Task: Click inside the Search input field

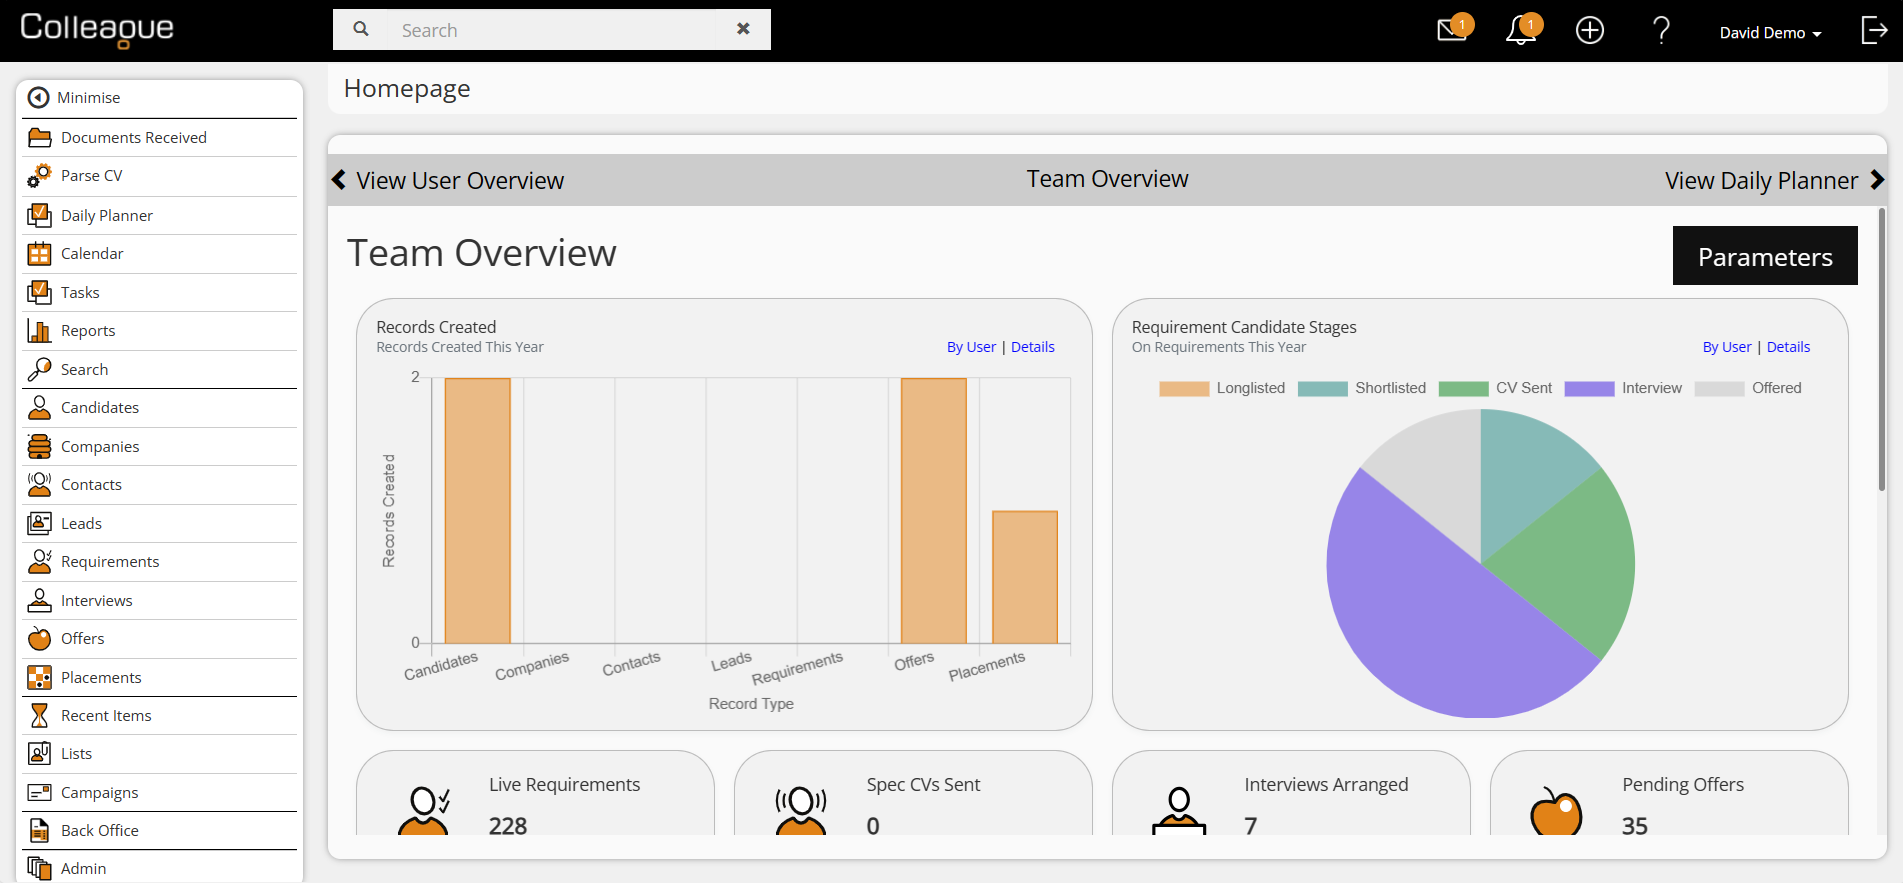Action: click(x=560, y=30)
